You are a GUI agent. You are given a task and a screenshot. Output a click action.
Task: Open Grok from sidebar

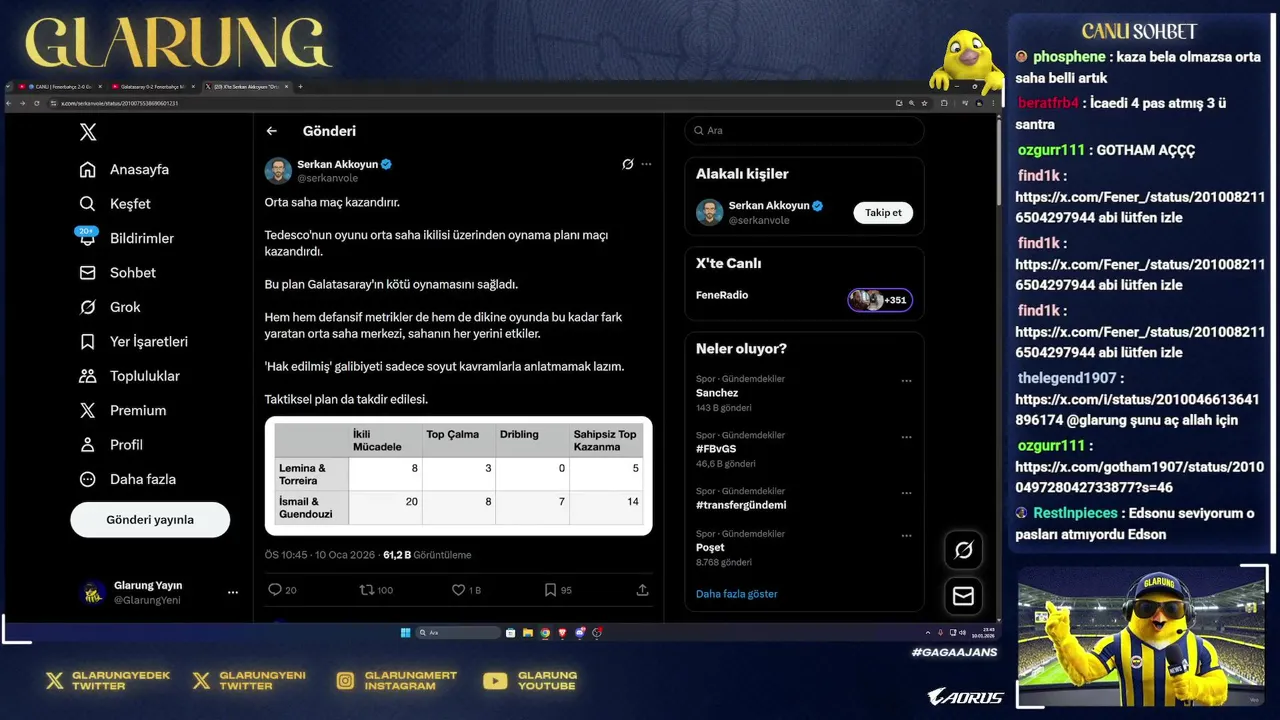click(110, 307)
